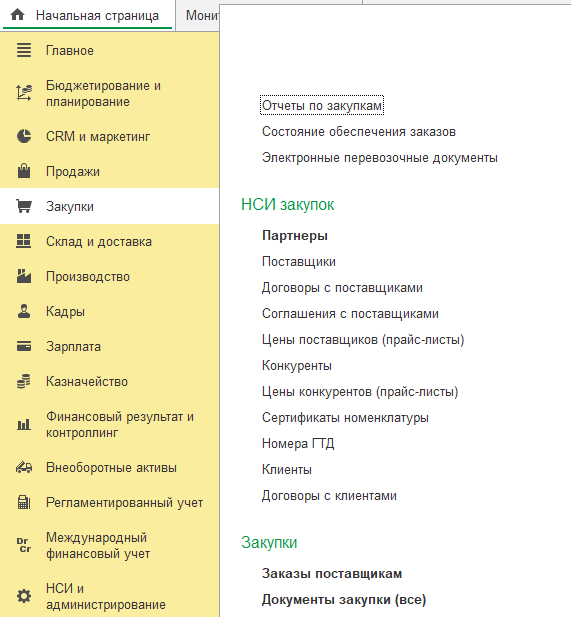Click the Бюджетирование и планирование chart icon
This screenshot has height=617, width=571.
pos(24,93)
